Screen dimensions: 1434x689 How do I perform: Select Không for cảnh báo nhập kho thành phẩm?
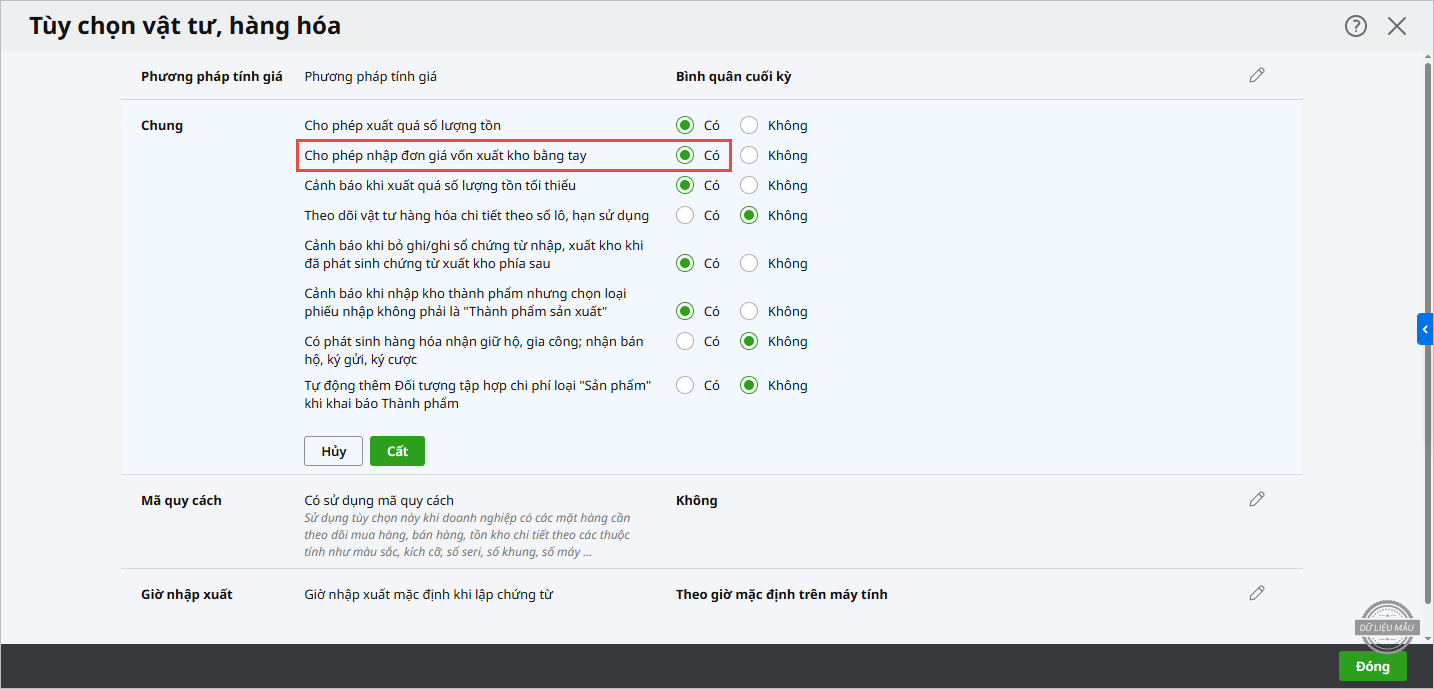tap(749, 311)
